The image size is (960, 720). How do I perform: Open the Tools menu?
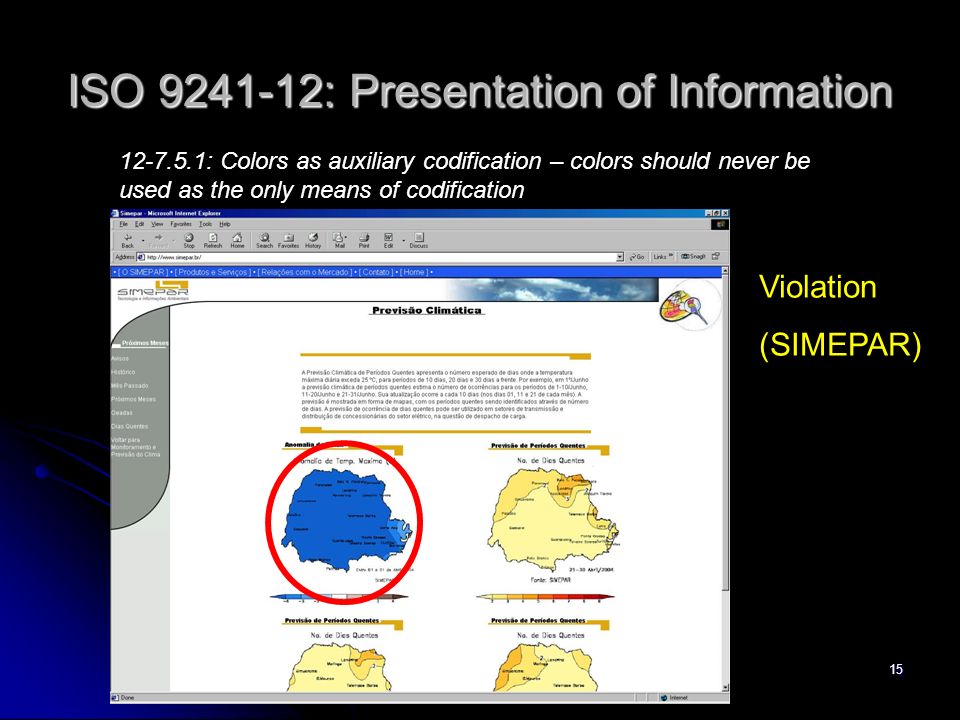[x=206, y=224]
